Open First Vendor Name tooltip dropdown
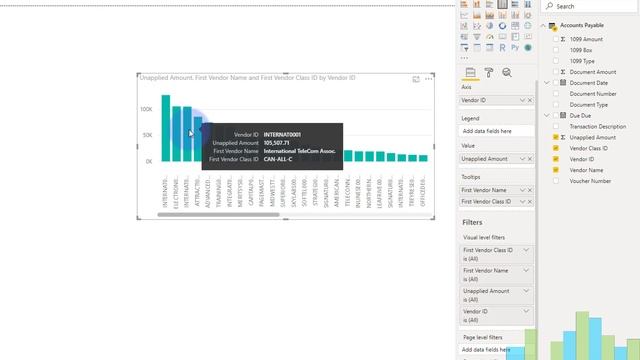Viewport: 640px width, 360px height. point(522,190)
